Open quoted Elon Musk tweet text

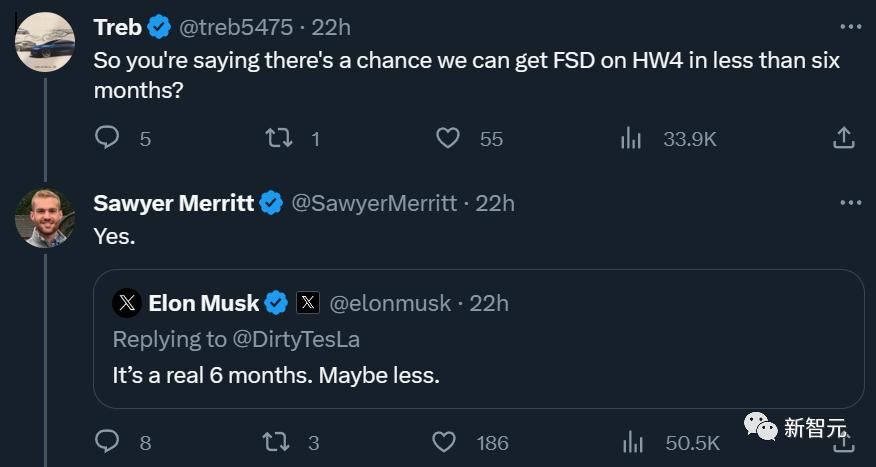click(276, 376)
